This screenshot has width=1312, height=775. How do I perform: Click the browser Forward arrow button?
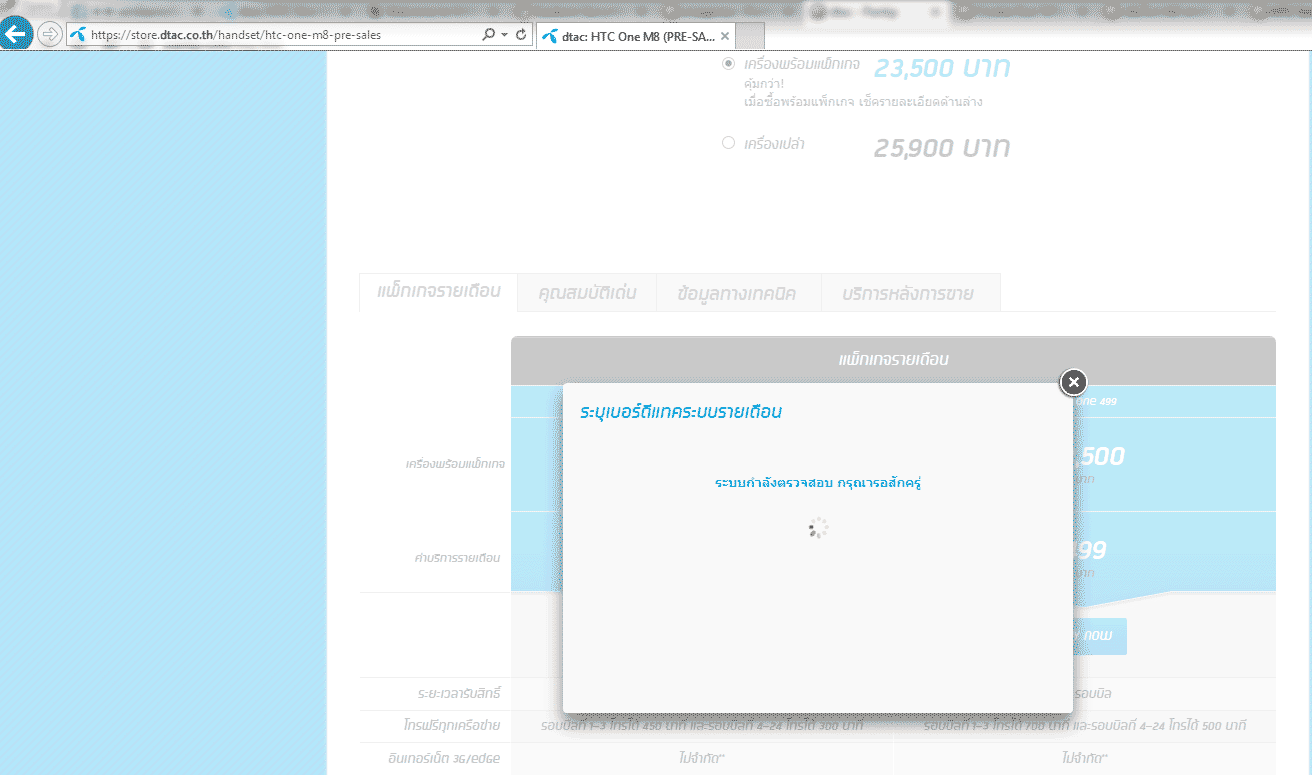pyautogui.click(x=50, y=35)
